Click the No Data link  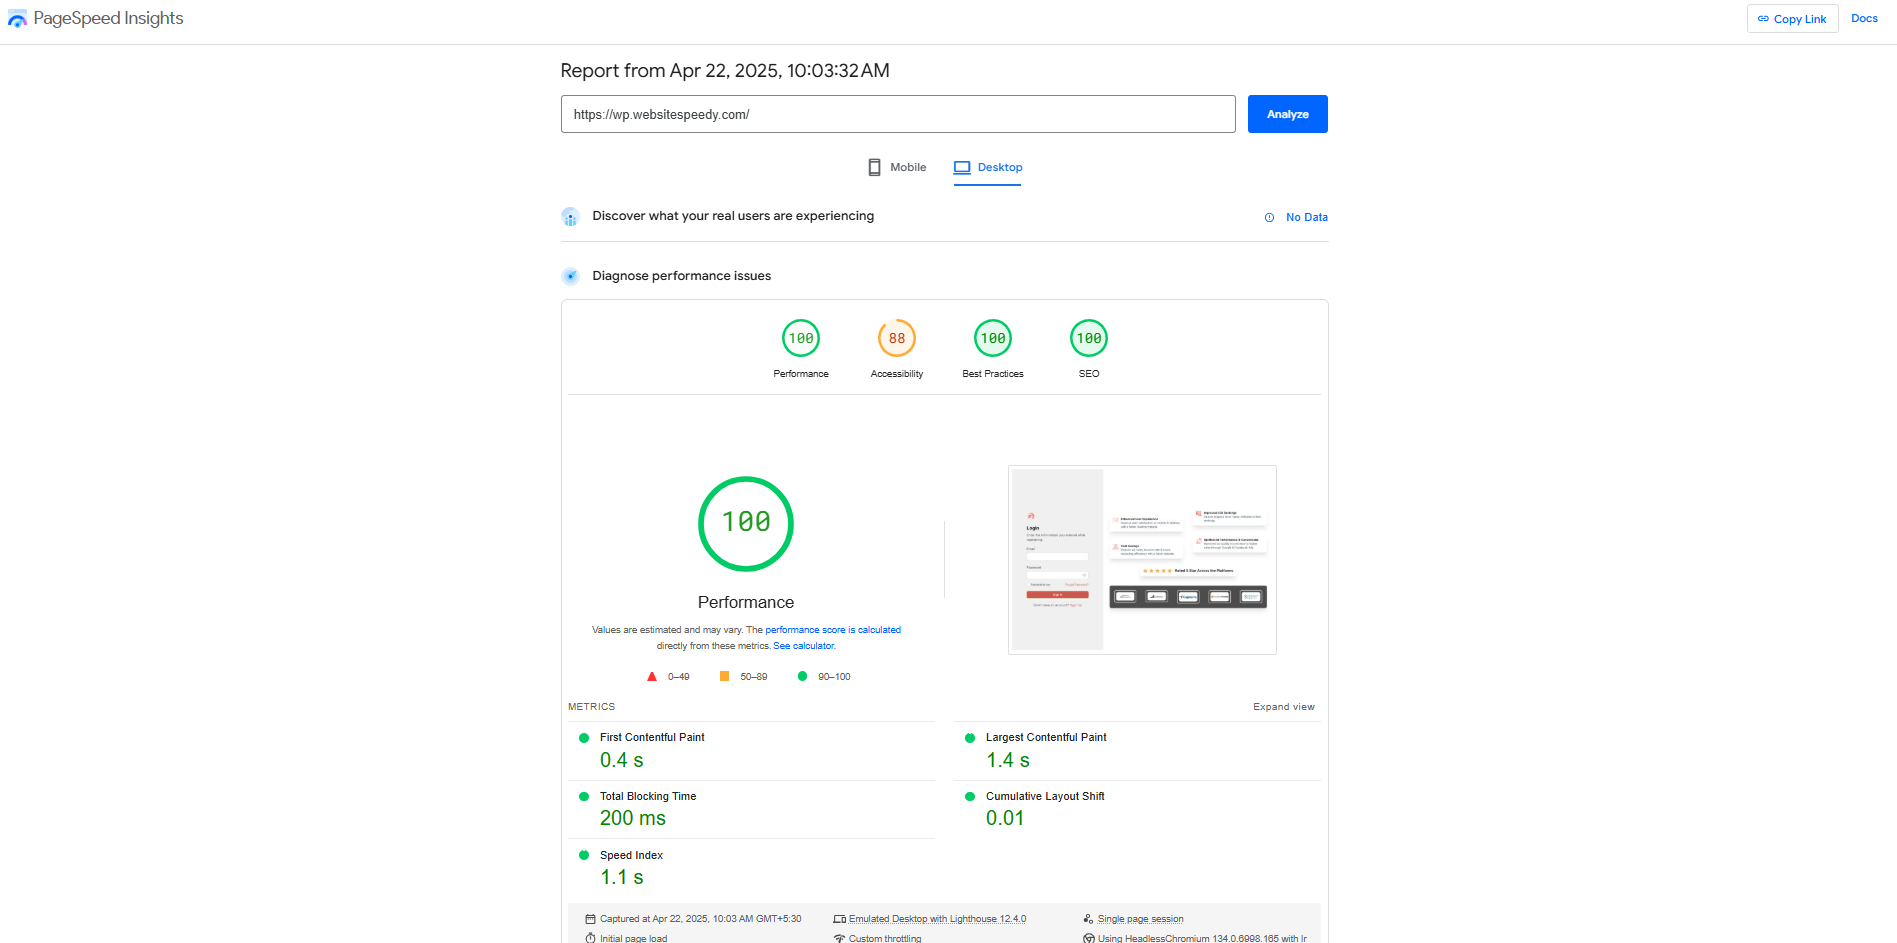[x=1306, y=217]
